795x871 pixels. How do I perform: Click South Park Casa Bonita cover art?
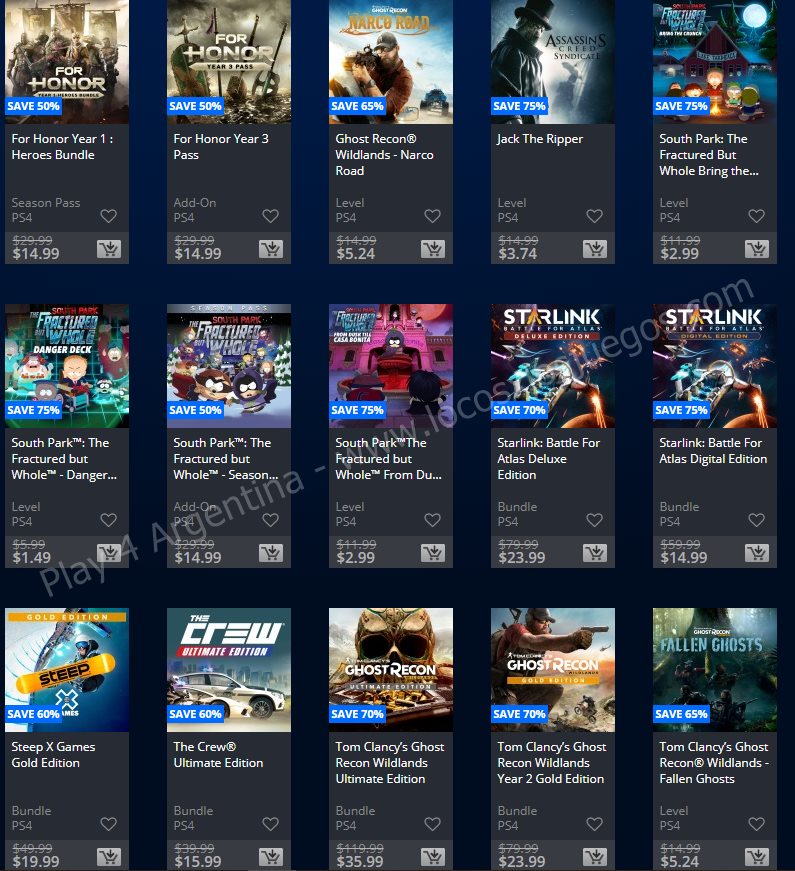coord(391,365)
